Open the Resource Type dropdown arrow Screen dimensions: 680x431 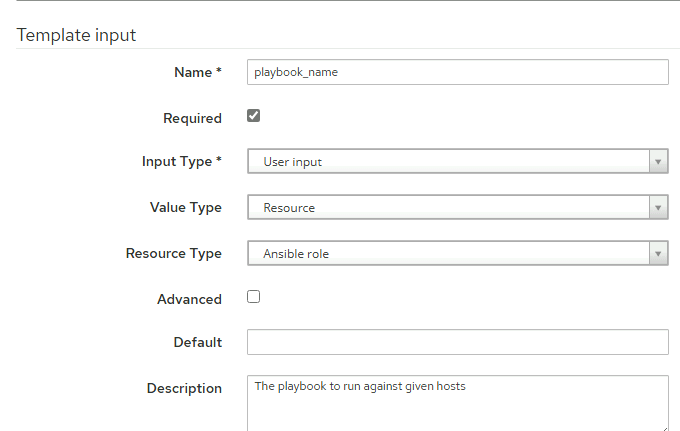[658, 254]
